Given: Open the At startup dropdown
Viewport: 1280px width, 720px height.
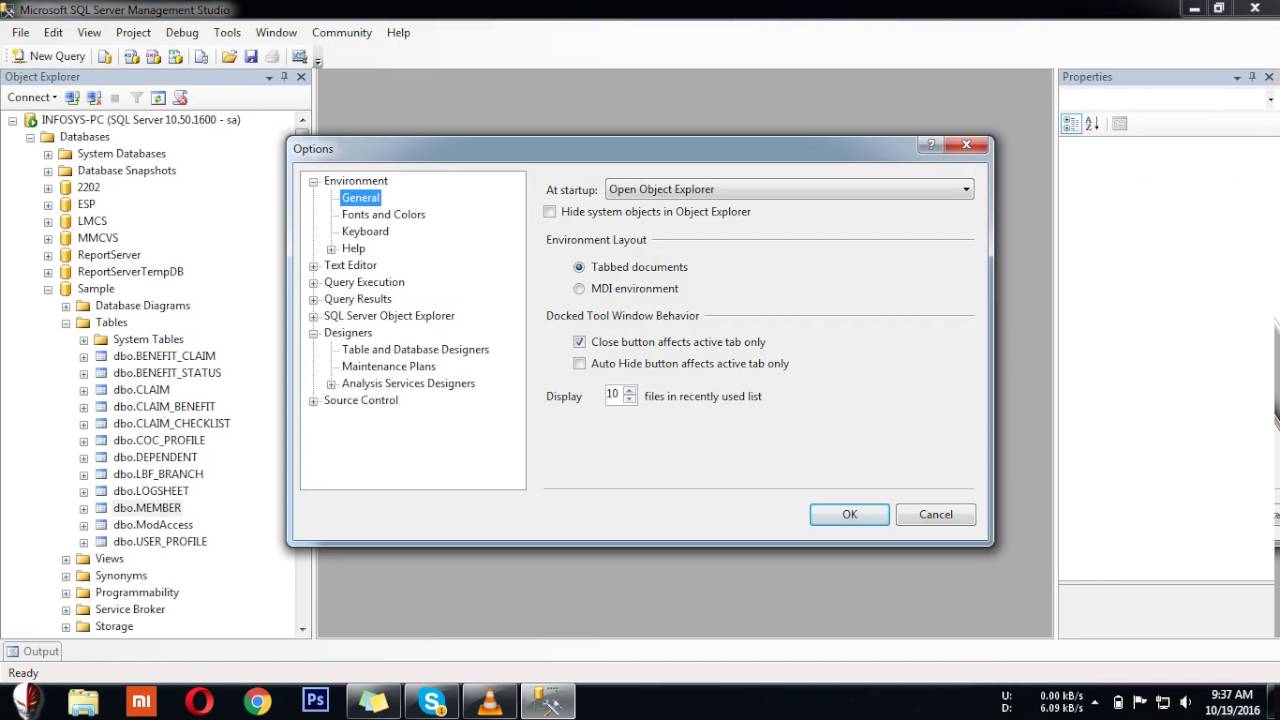Looking at the screenshot, I should [x=789, y=189].
